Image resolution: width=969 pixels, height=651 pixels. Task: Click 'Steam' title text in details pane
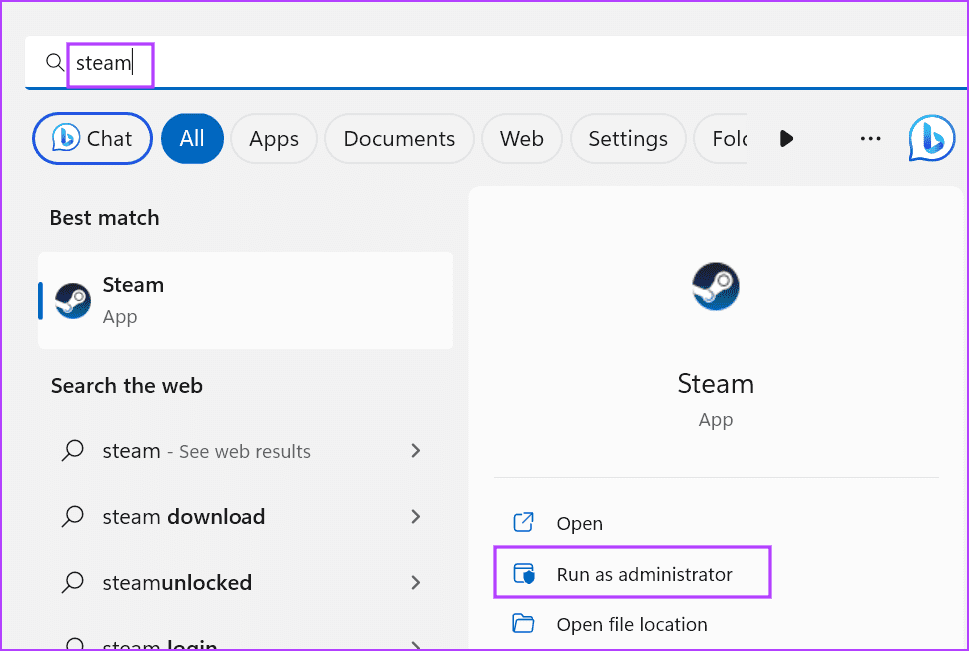click(x=716, y=384)
